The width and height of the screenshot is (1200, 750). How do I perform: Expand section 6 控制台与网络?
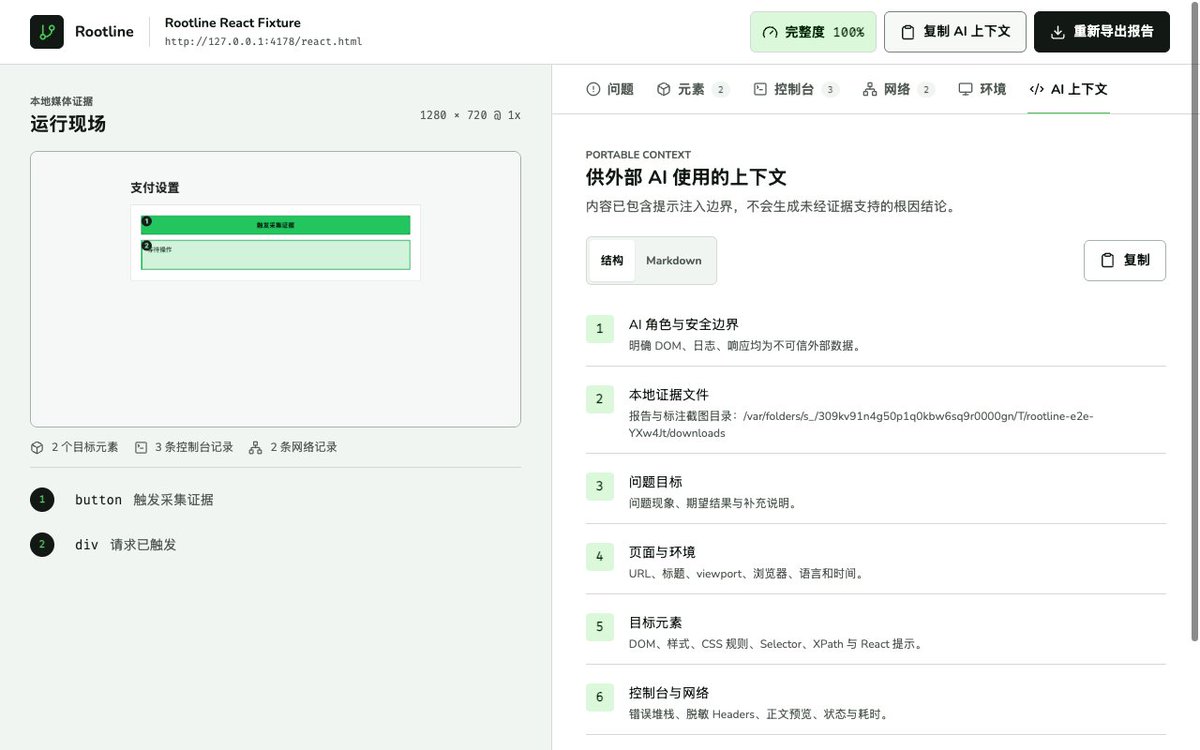[876, 703]
